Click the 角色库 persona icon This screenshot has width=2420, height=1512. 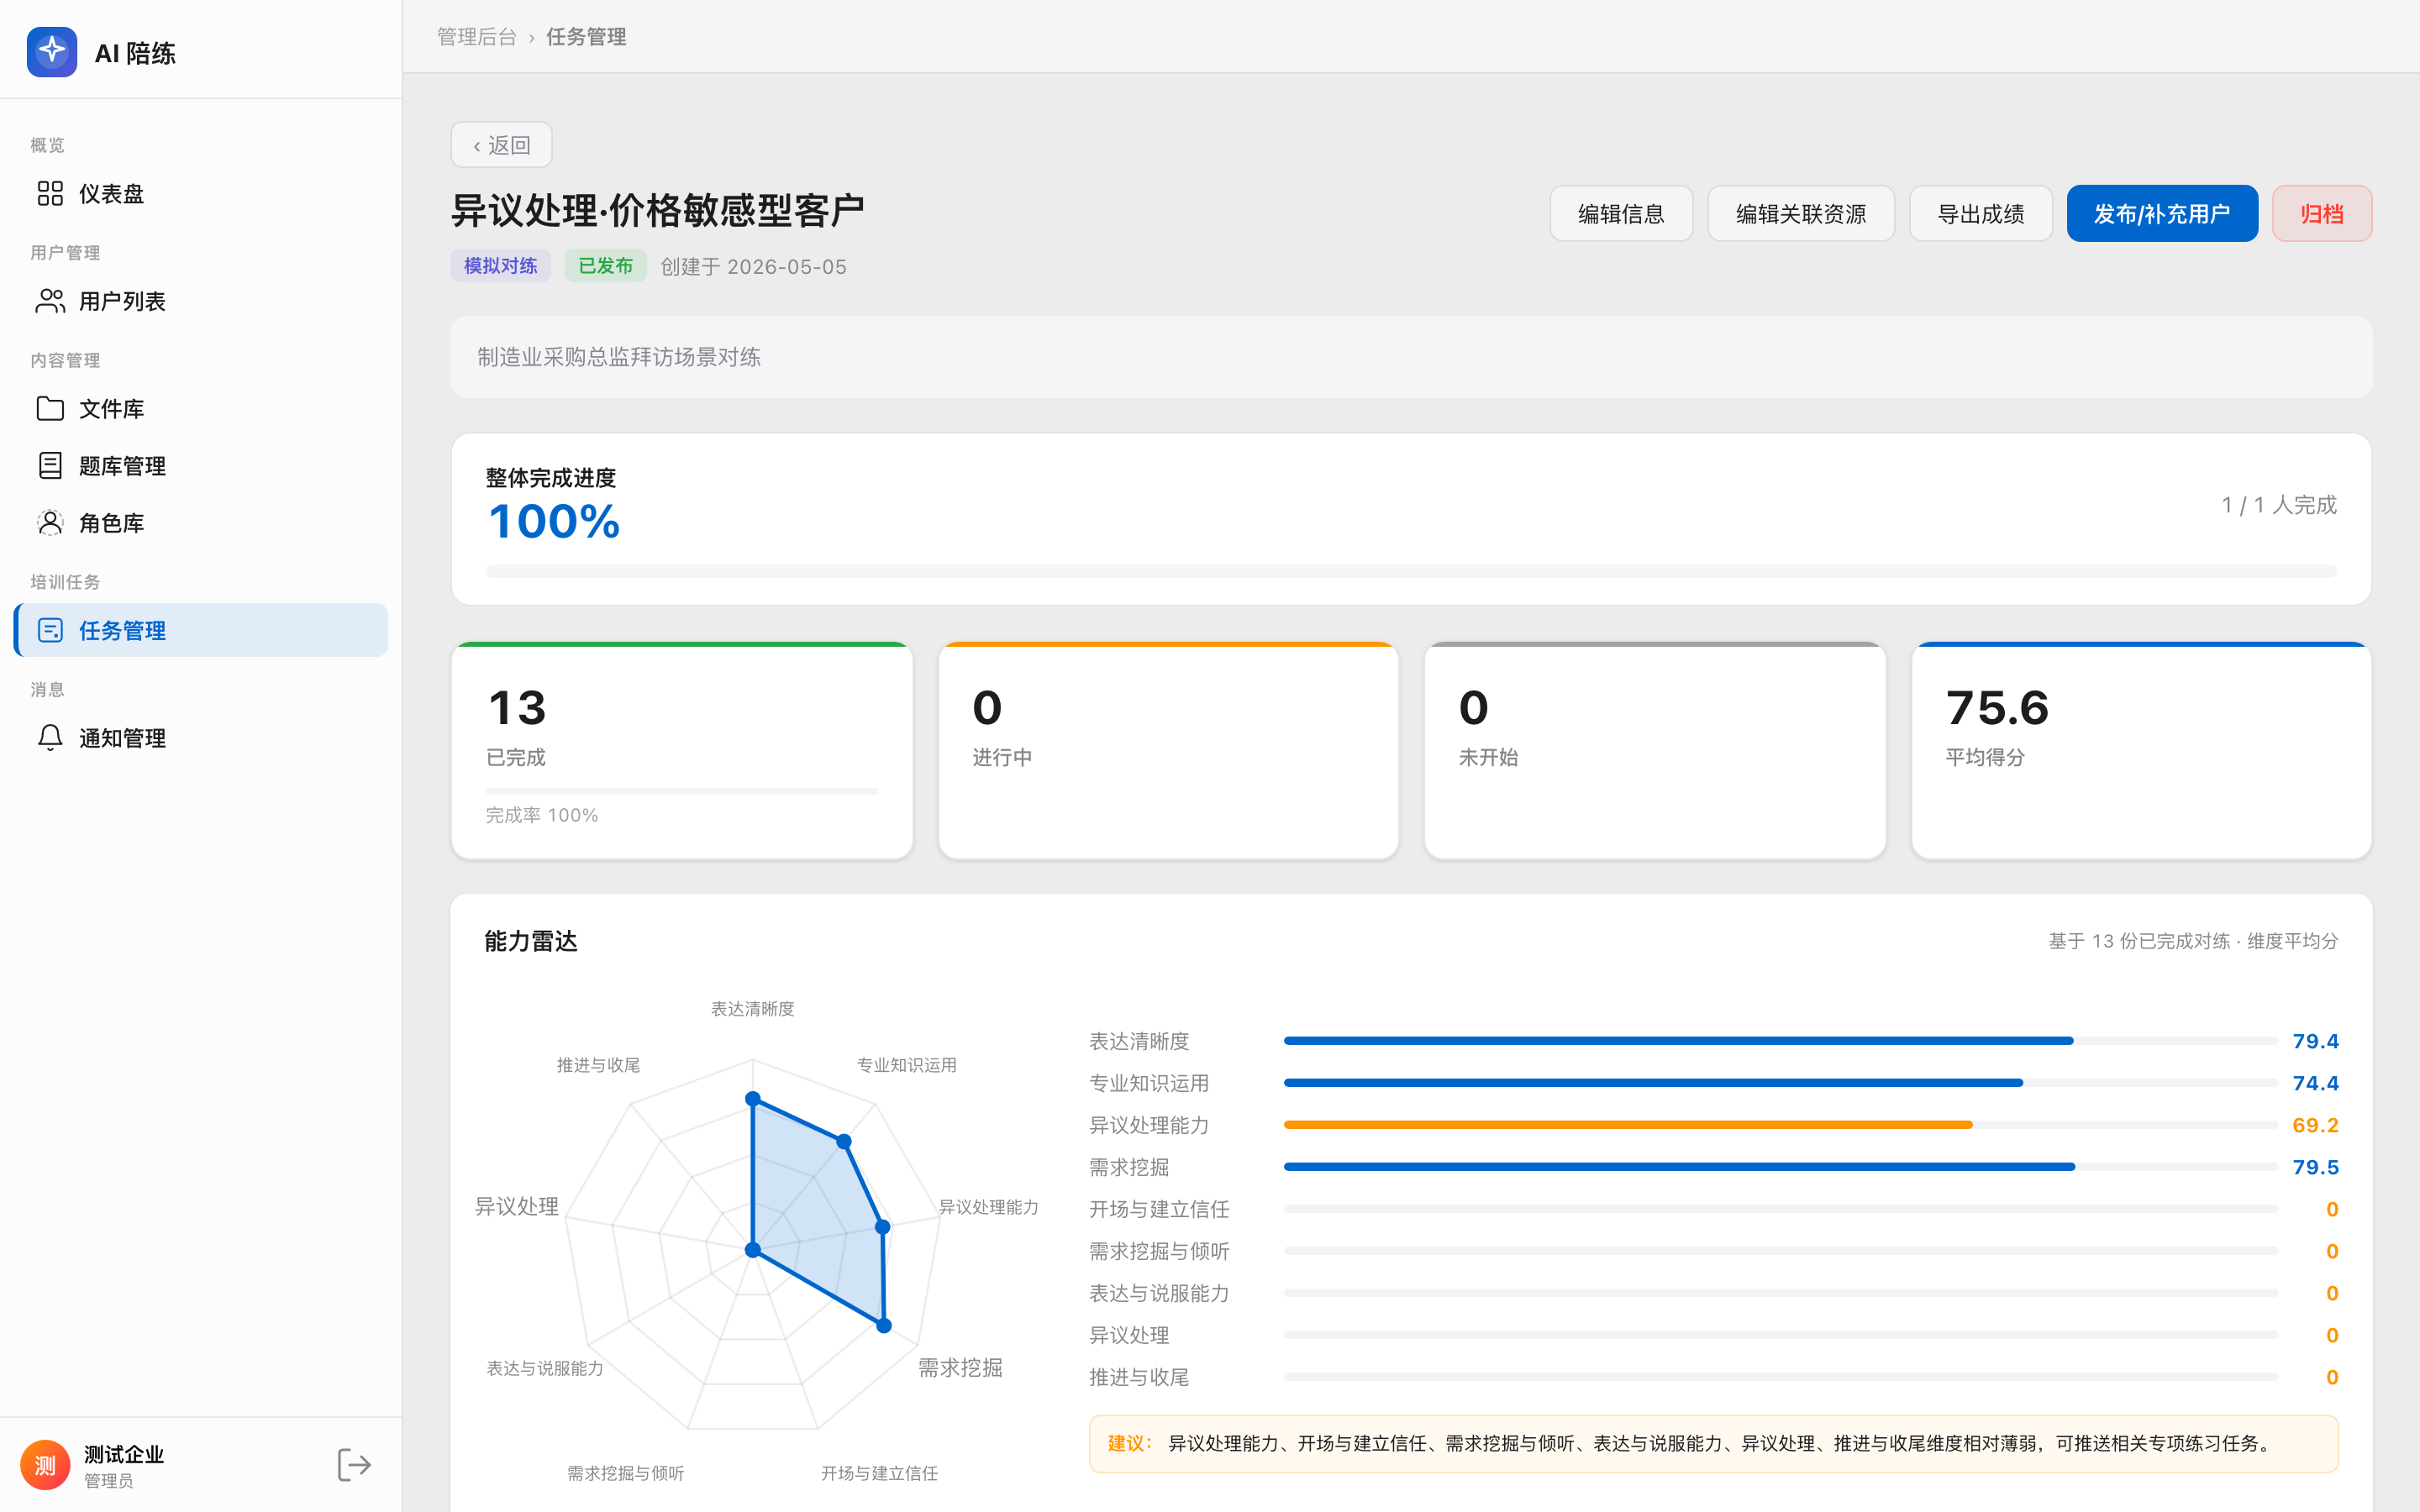click(50, 522)
